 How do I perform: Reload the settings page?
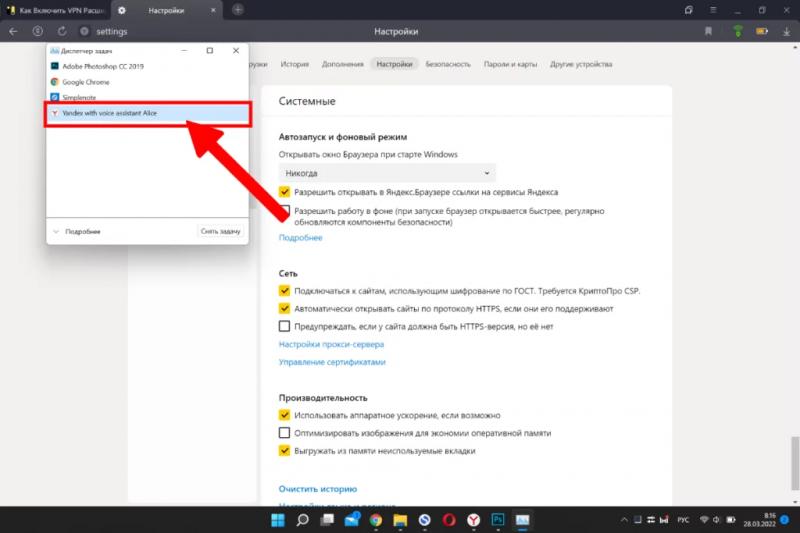(62, 32)
